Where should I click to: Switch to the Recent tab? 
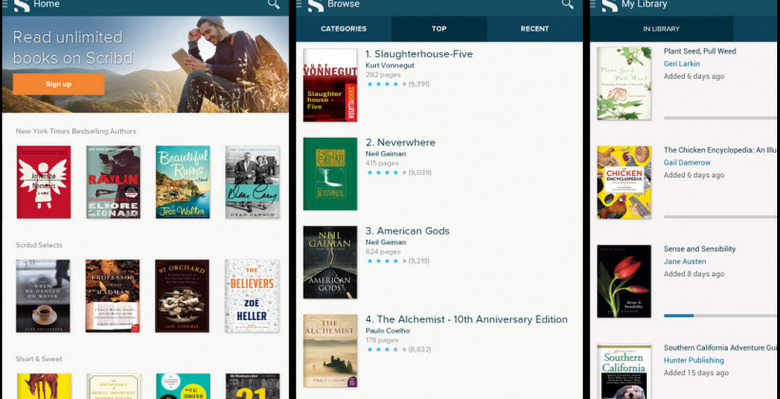535,29
